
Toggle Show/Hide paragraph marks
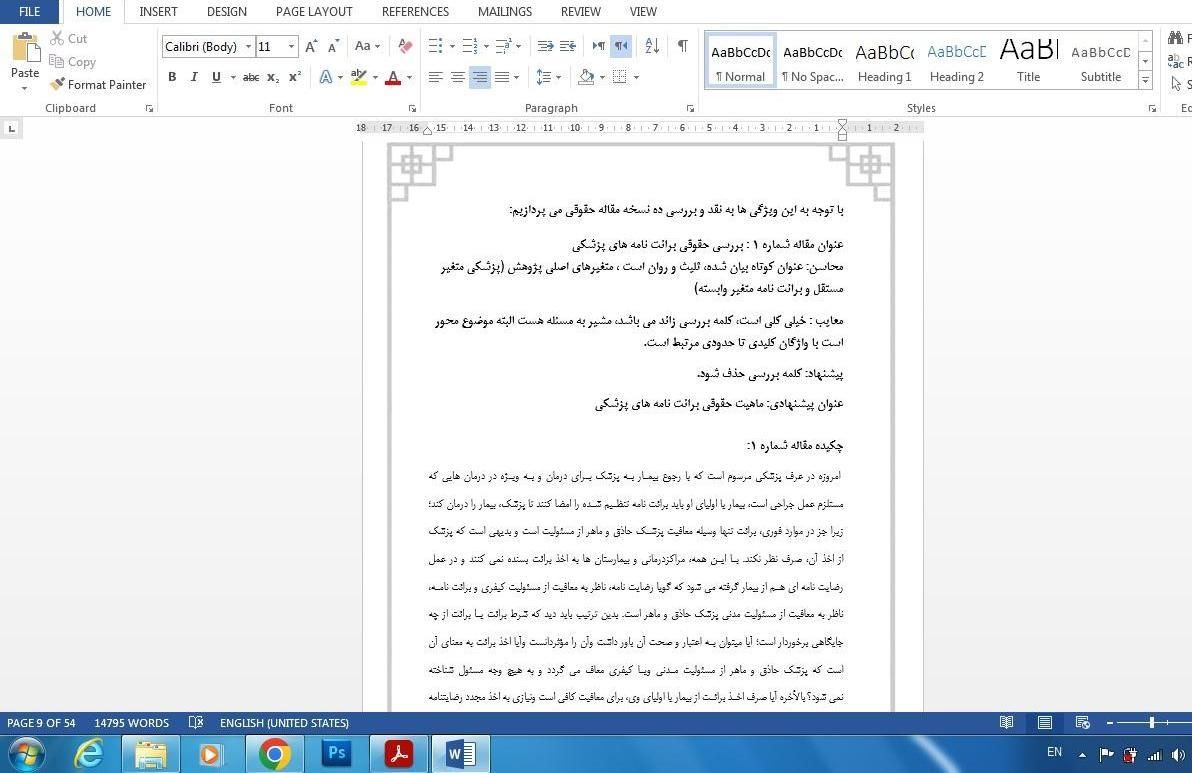[x=682, y=46]
